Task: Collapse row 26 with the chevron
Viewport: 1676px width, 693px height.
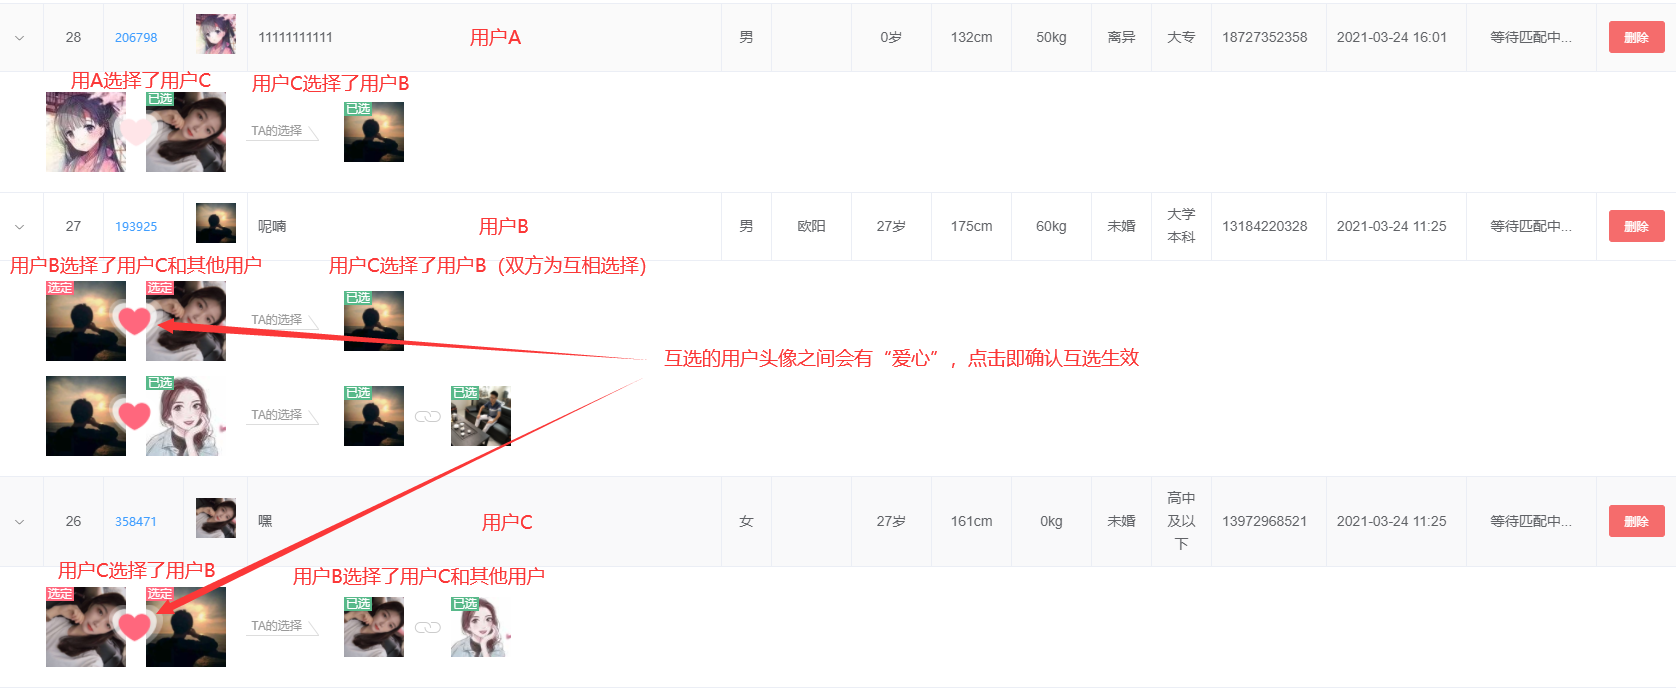Action: pos(20,522)
